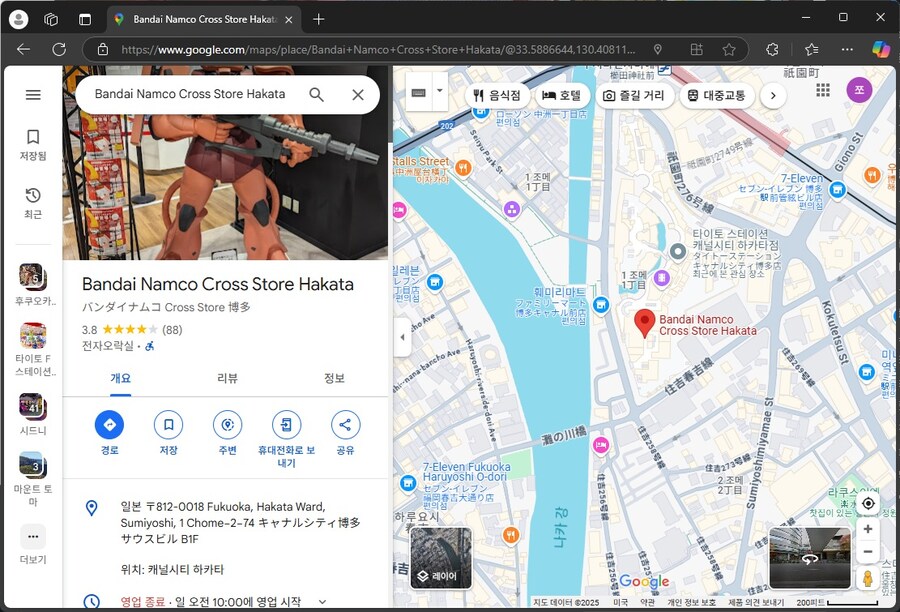Open the 개인 정보 보호 privacy link
Image resolution: width=900 pixels, height=612 pixels.
pyautogui.click(x=691, y=602)
